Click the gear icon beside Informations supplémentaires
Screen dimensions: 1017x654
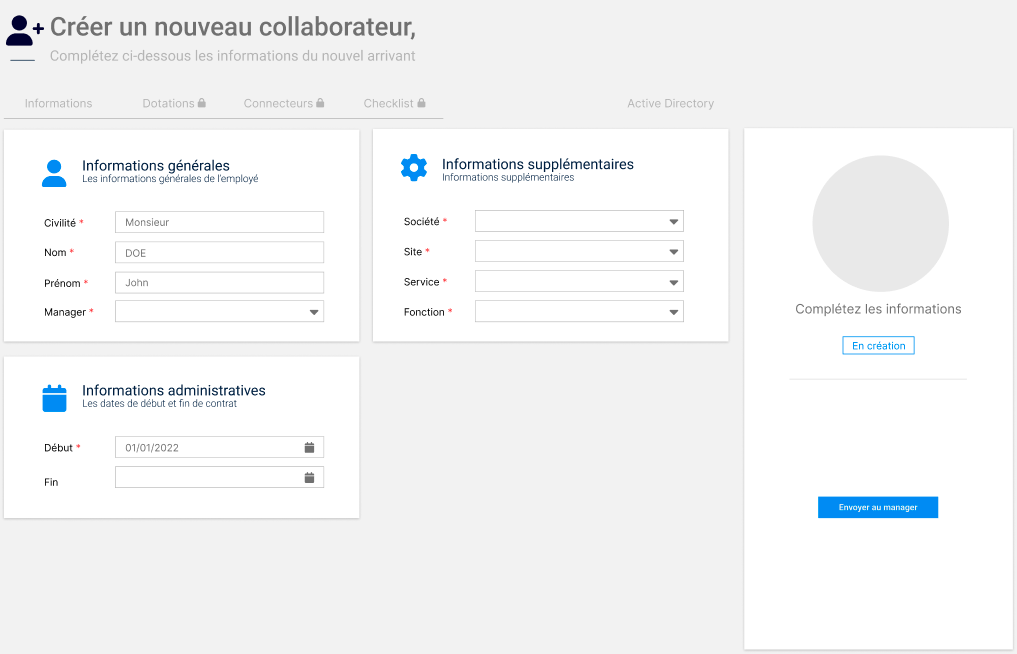[414, 168]
